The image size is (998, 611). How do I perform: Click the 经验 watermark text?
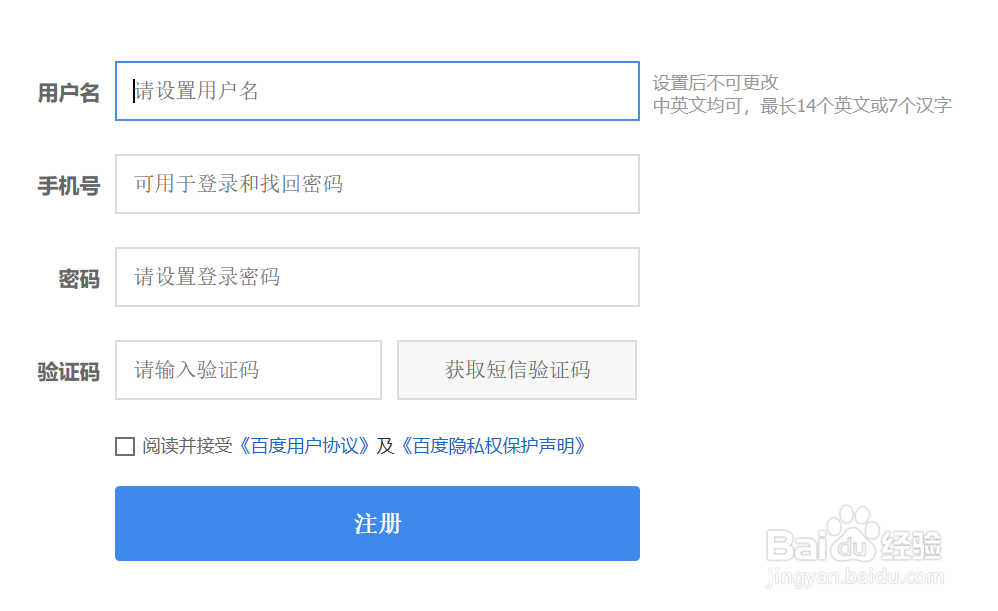tap(911, 546)
